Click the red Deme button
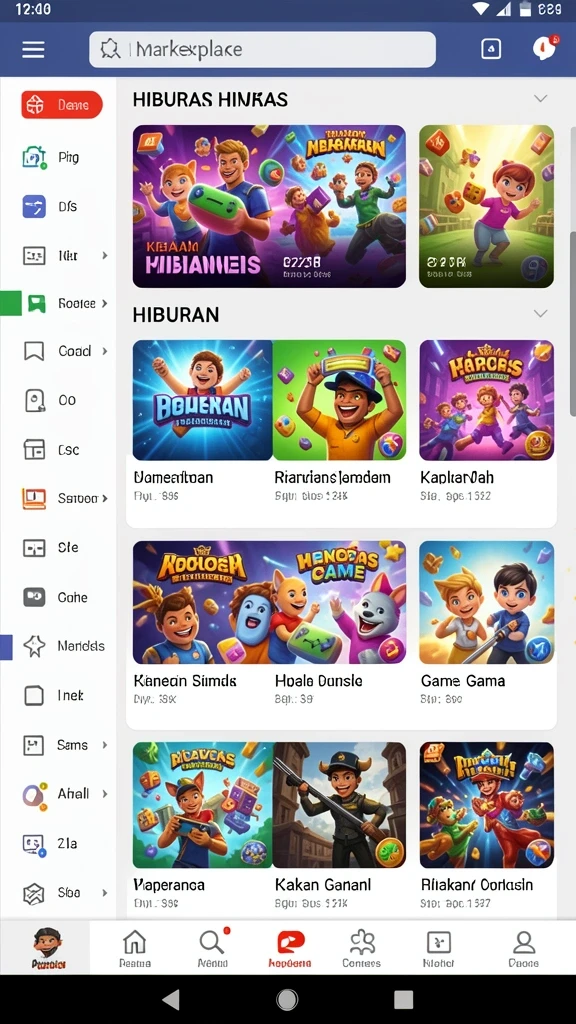 click(62, 104)
